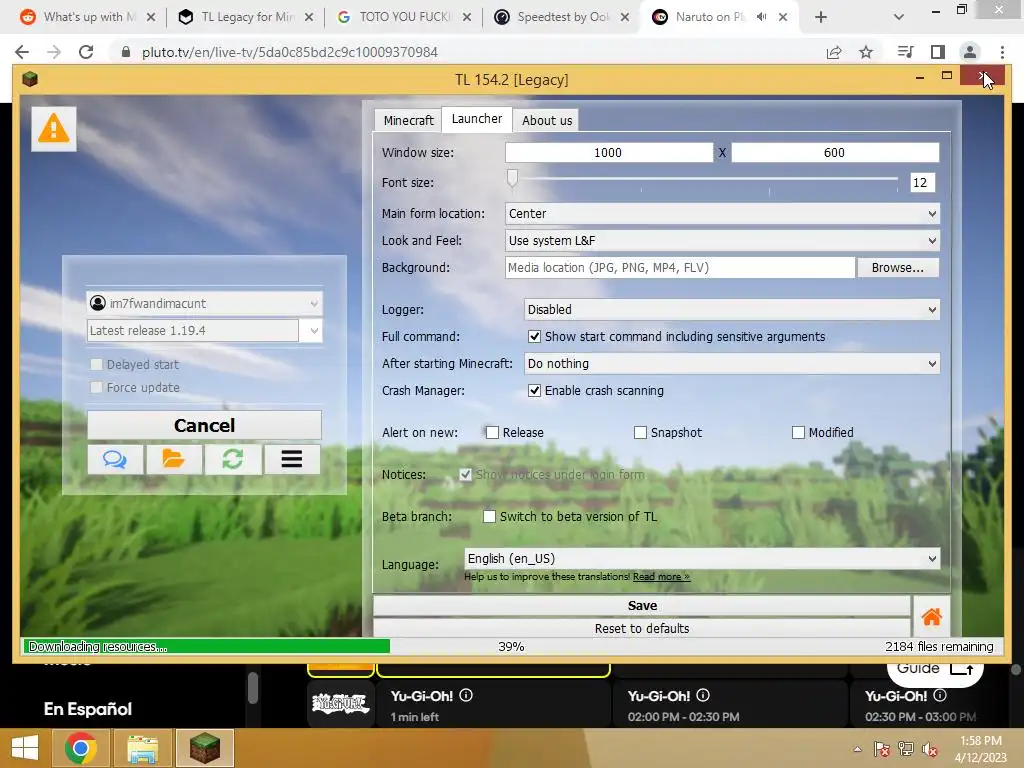Click the window width field 1000
The height and width of the screenshot is (768, 1024).
click(x=608, y=153)
